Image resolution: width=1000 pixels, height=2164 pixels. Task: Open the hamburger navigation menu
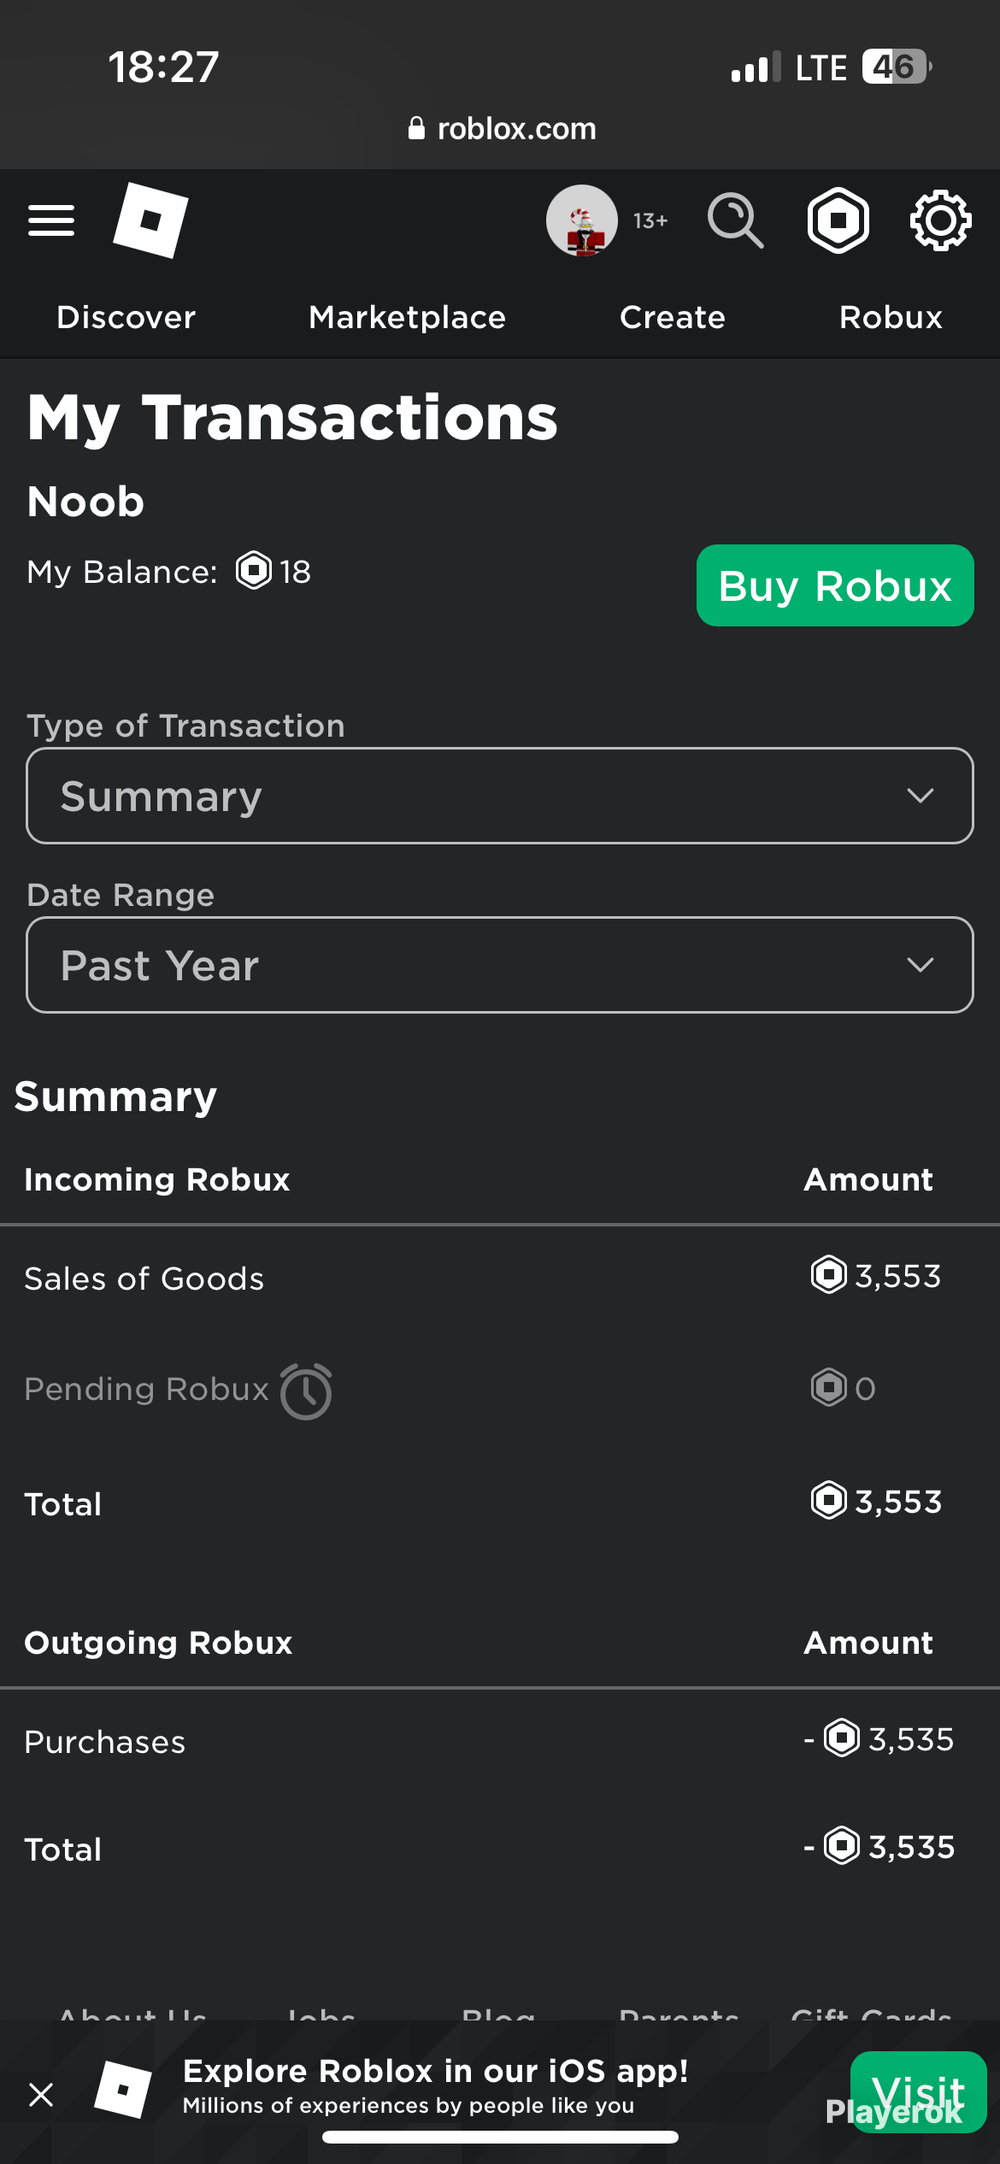pyautogui.click(x=51, y=220)
